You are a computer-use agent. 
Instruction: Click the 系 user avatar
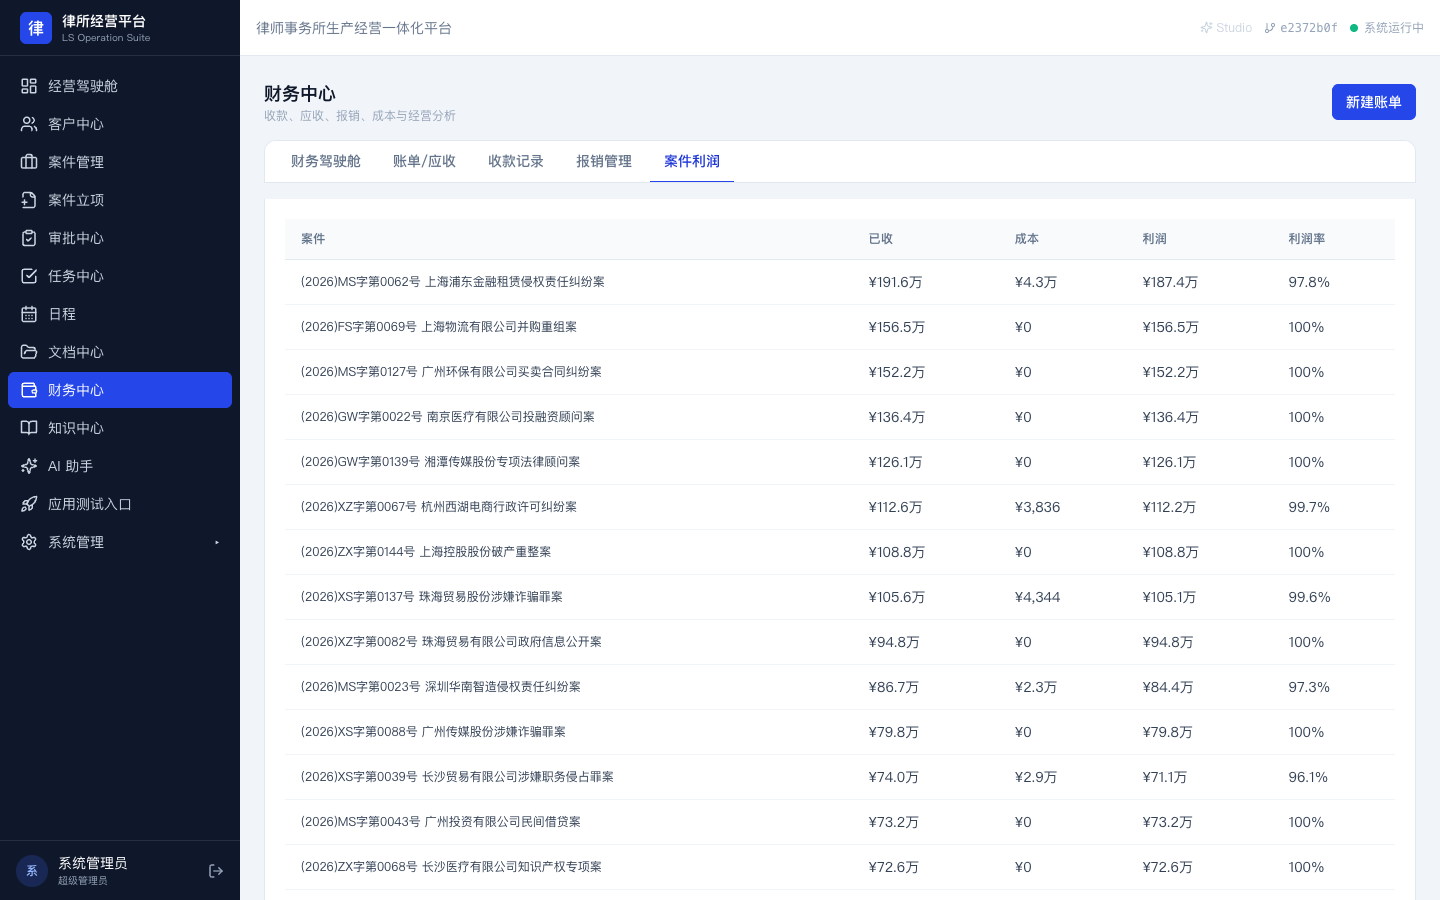click(x=32, y=871)
